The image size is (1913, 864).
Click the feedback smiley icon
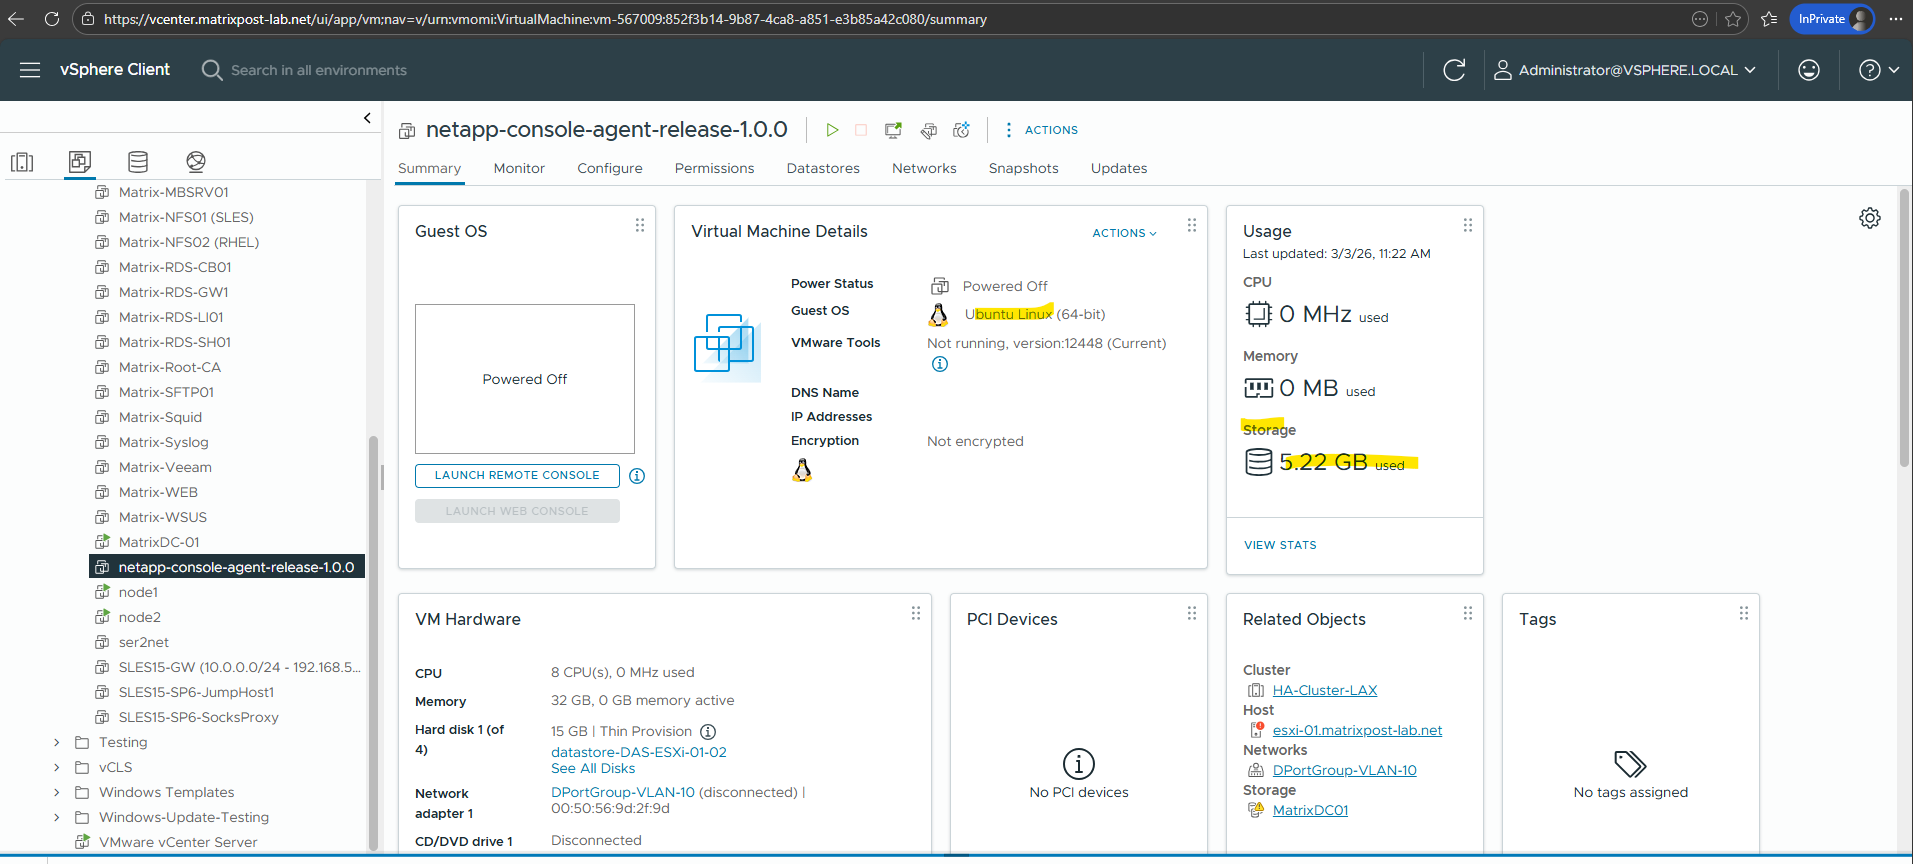point(1808,70)
